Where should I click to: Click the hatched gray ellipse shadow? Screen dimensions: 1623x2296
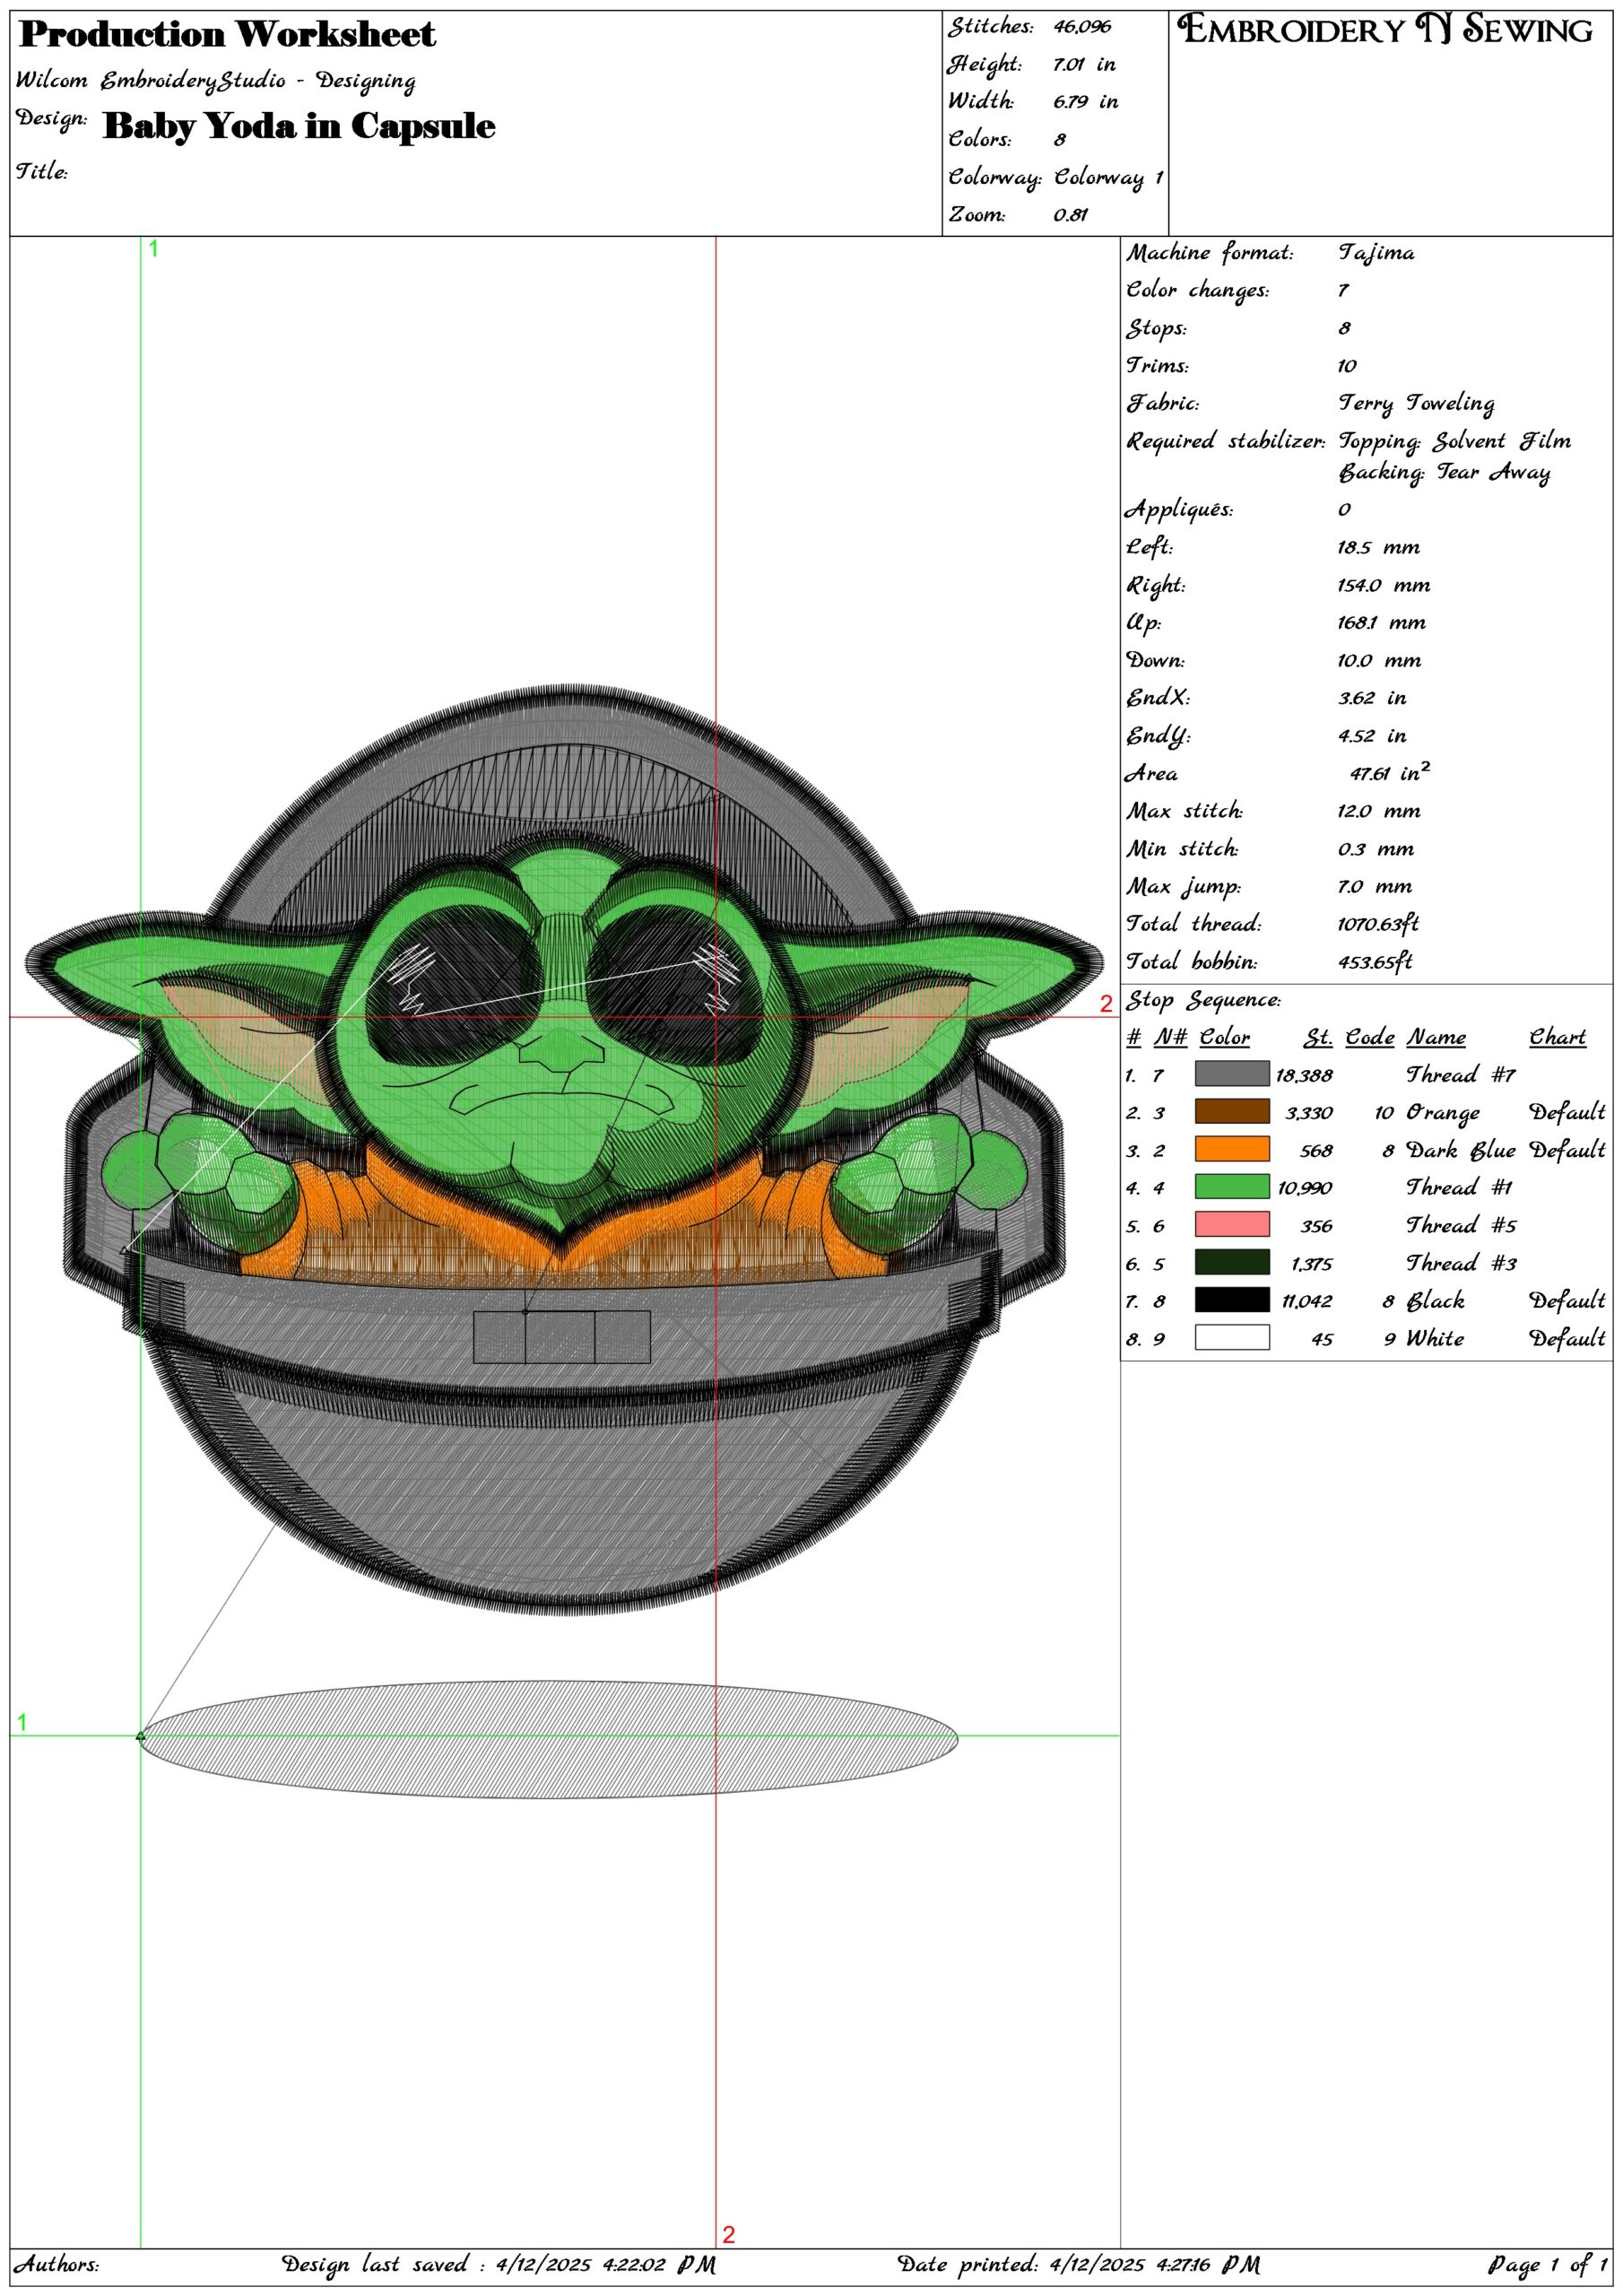click(549, 1739)
